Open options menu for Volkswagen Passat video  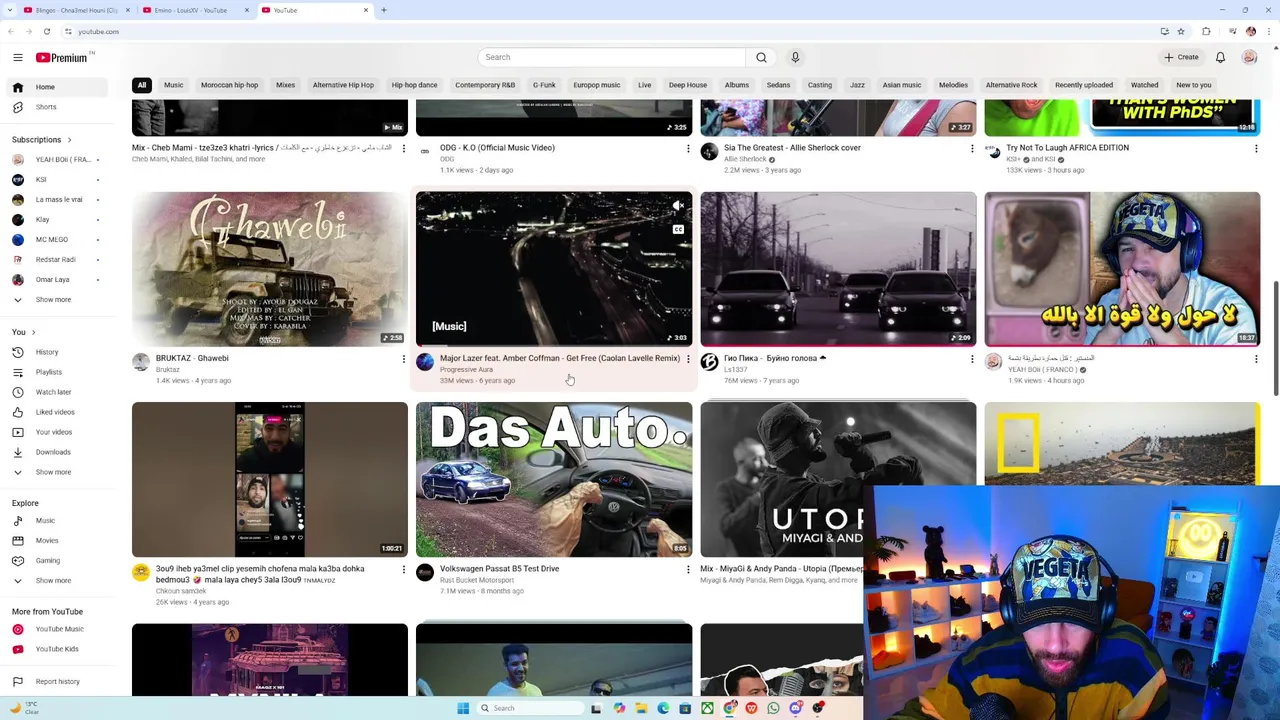[x=688, y=570]
